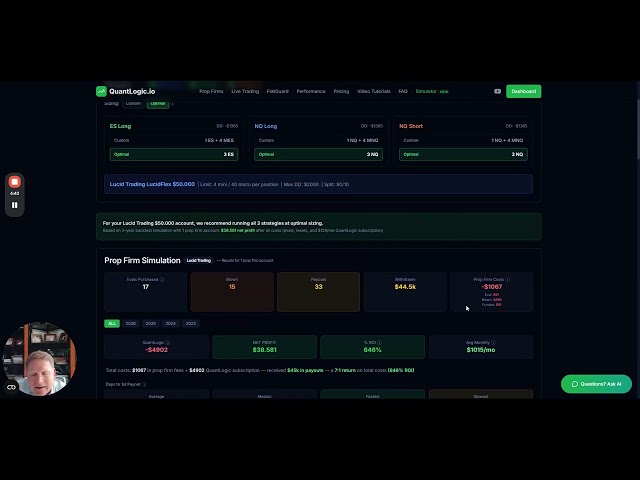Click the Prop Firm Simulation heading

[142, 260]
